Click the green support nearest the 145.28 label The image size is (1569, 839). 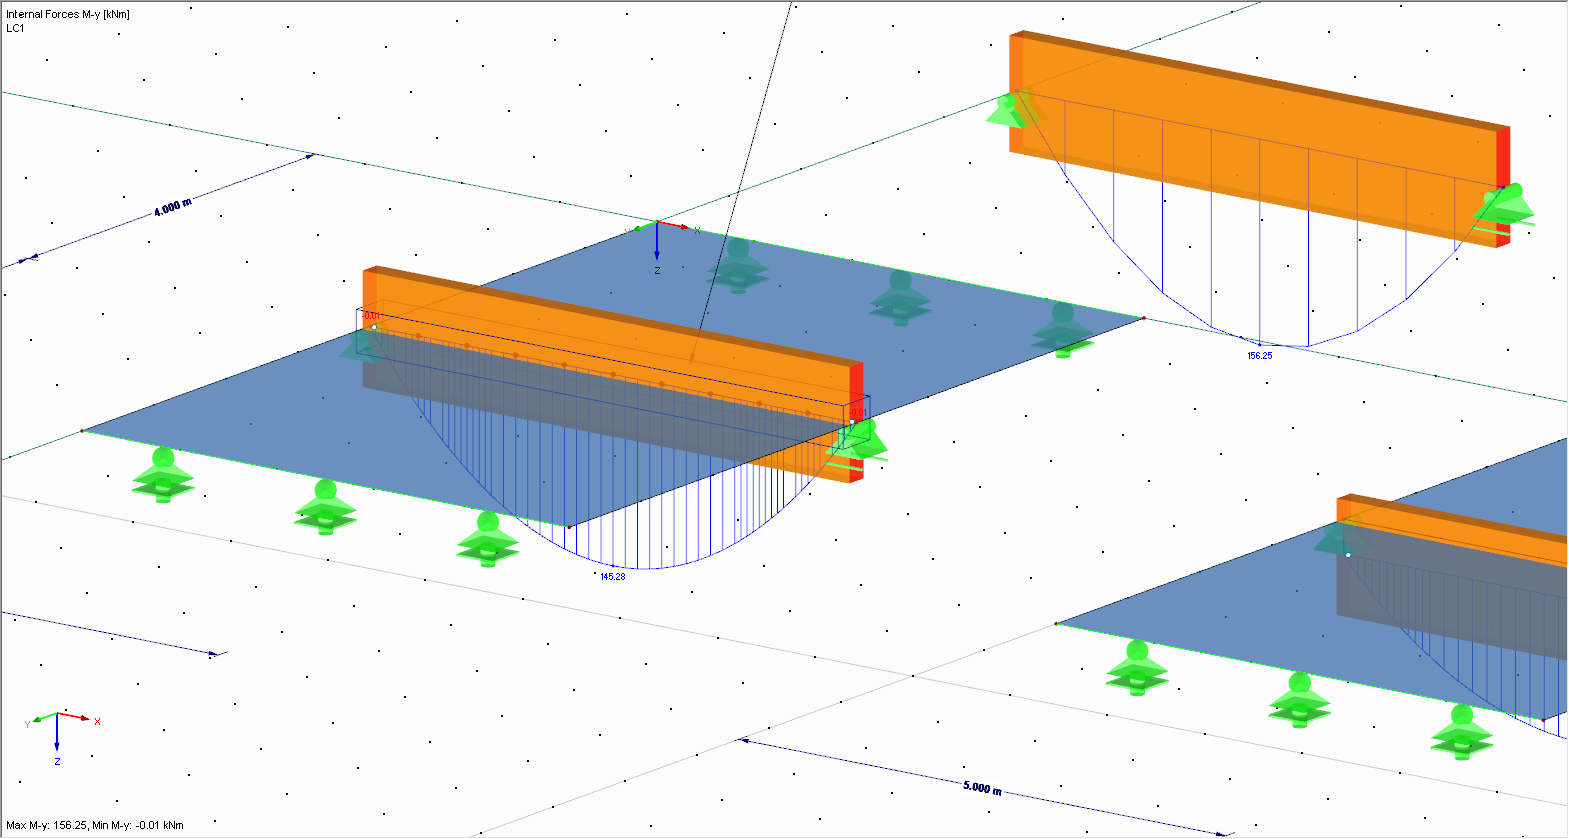tap(488, 539)
